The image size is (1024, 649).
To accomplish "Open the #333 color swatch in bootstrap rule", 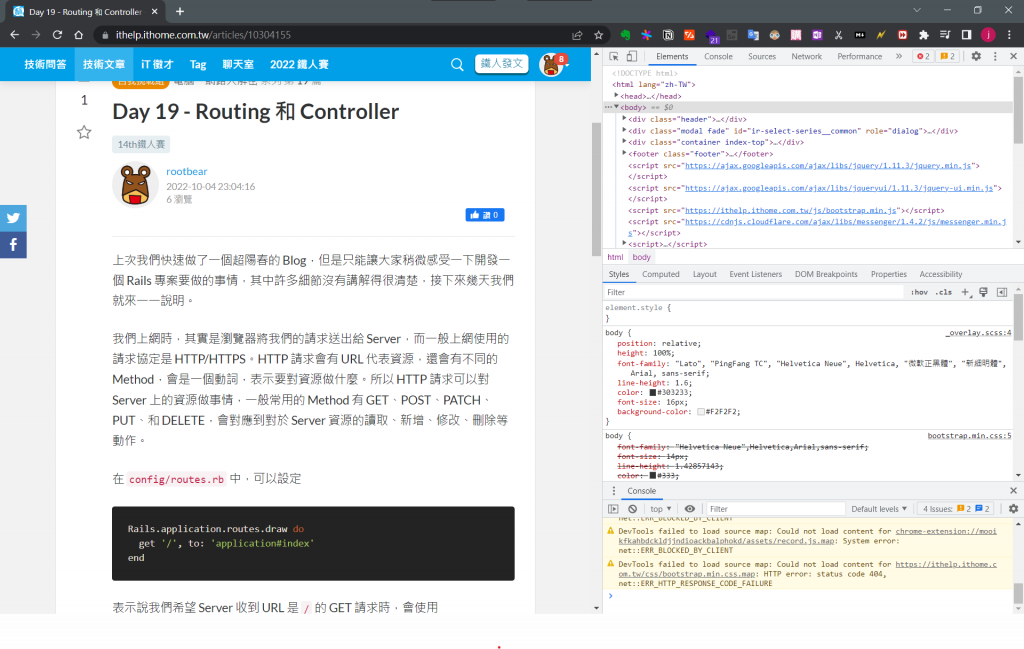I will 652,476.
